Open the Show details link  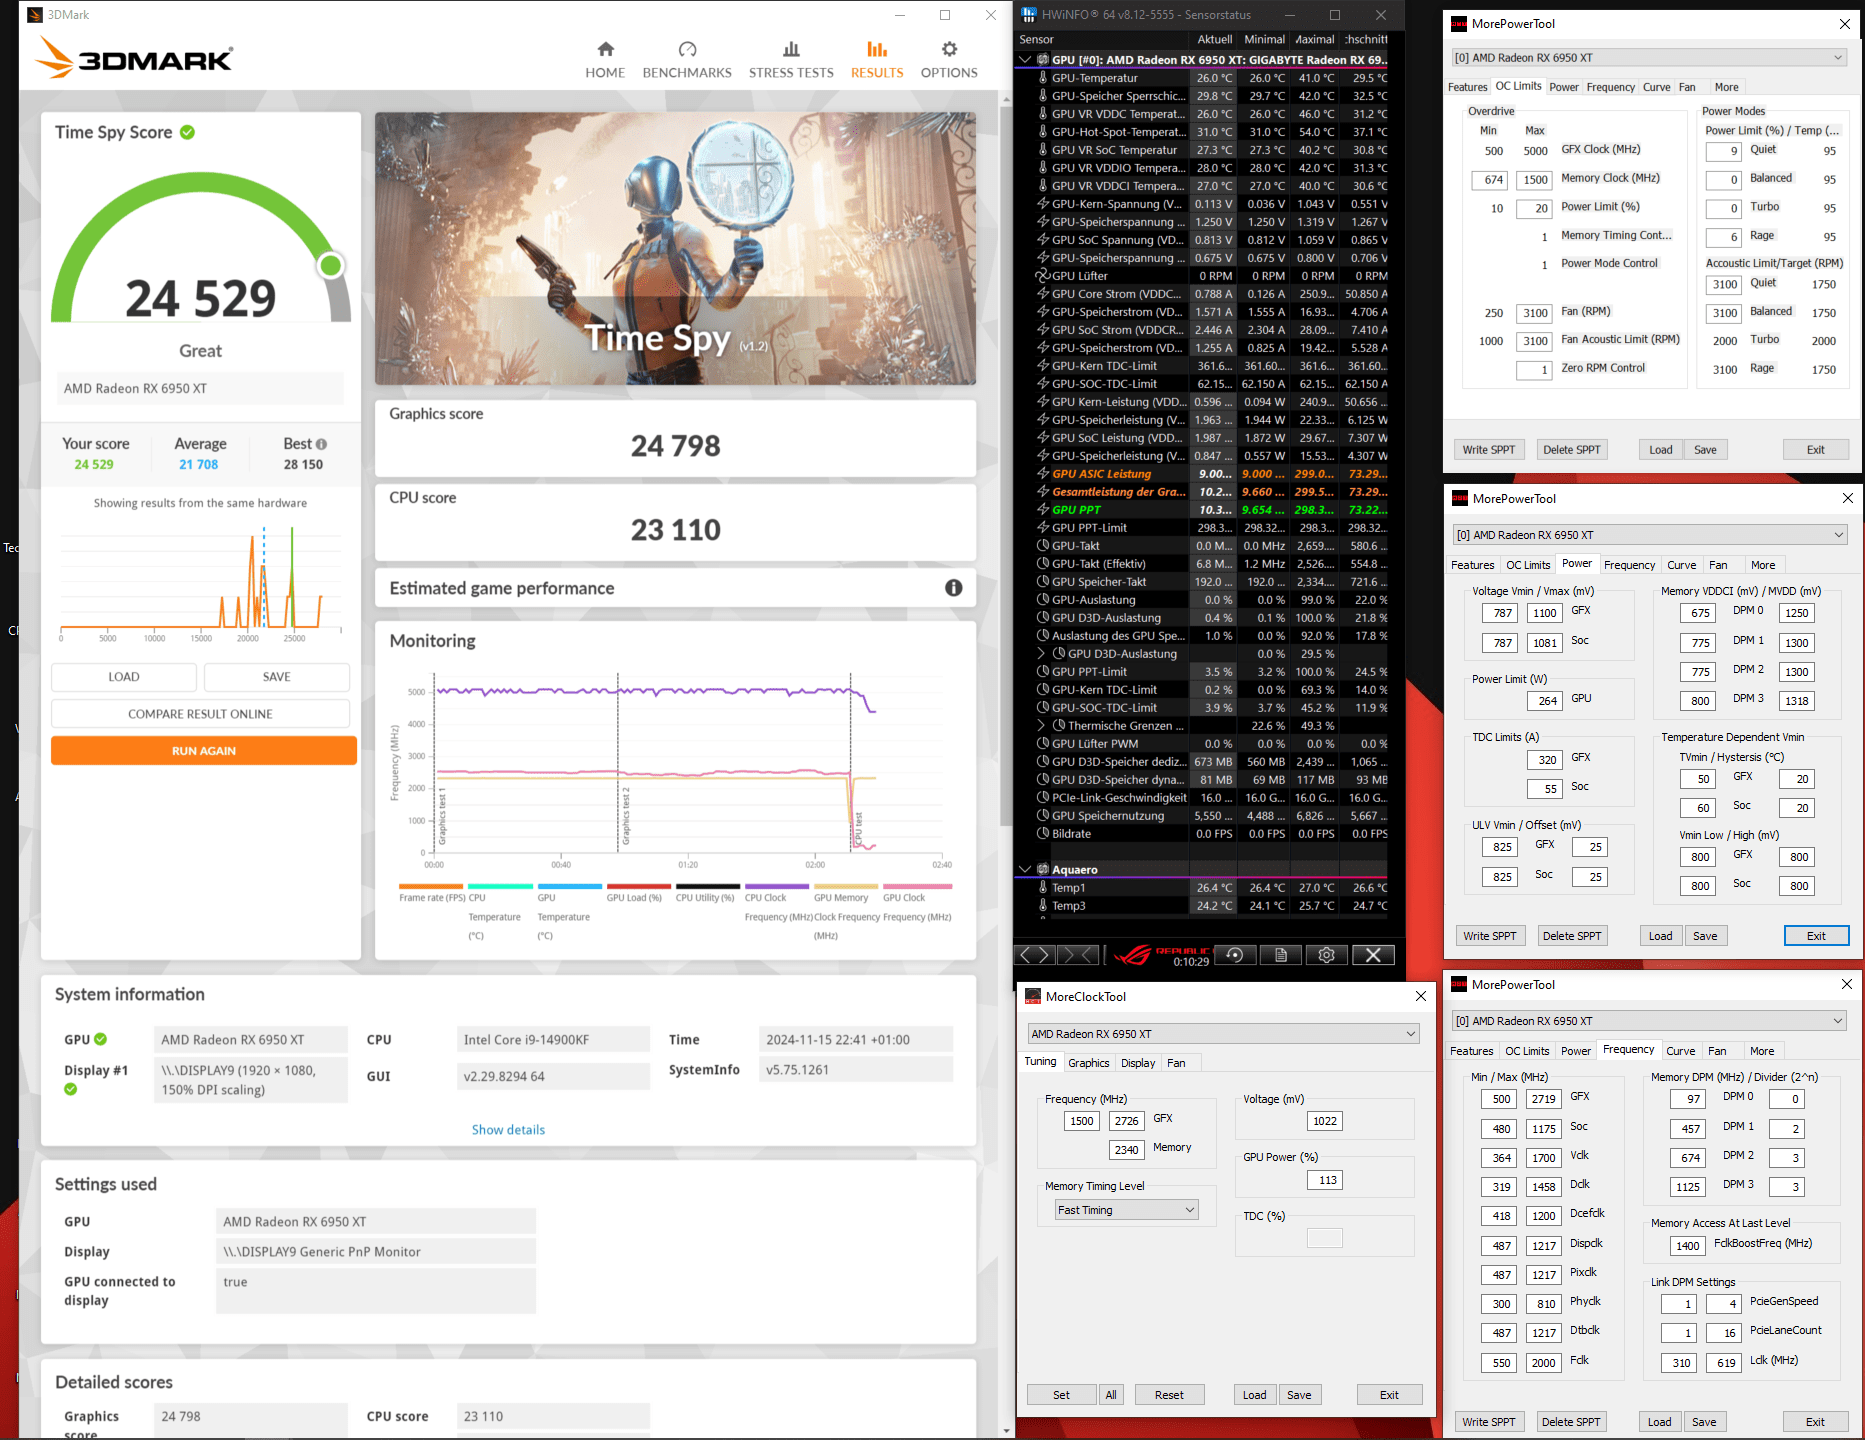coord(508,1130)
